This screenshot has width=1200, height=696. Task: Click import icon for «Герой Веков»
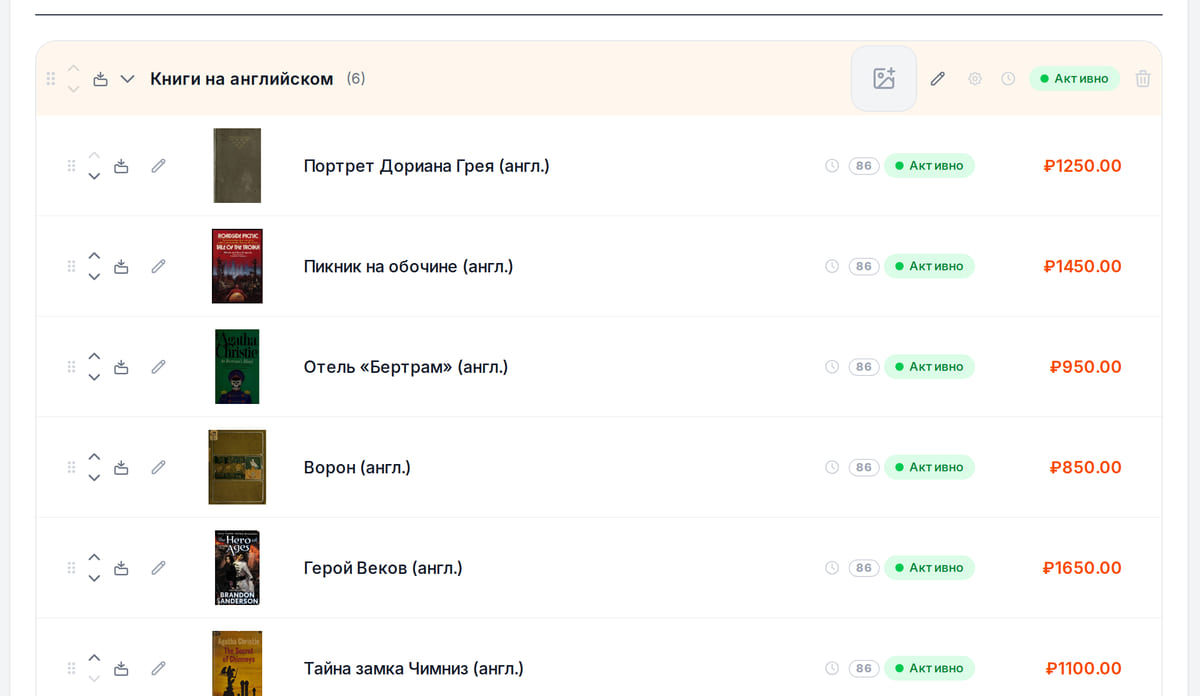121,568
